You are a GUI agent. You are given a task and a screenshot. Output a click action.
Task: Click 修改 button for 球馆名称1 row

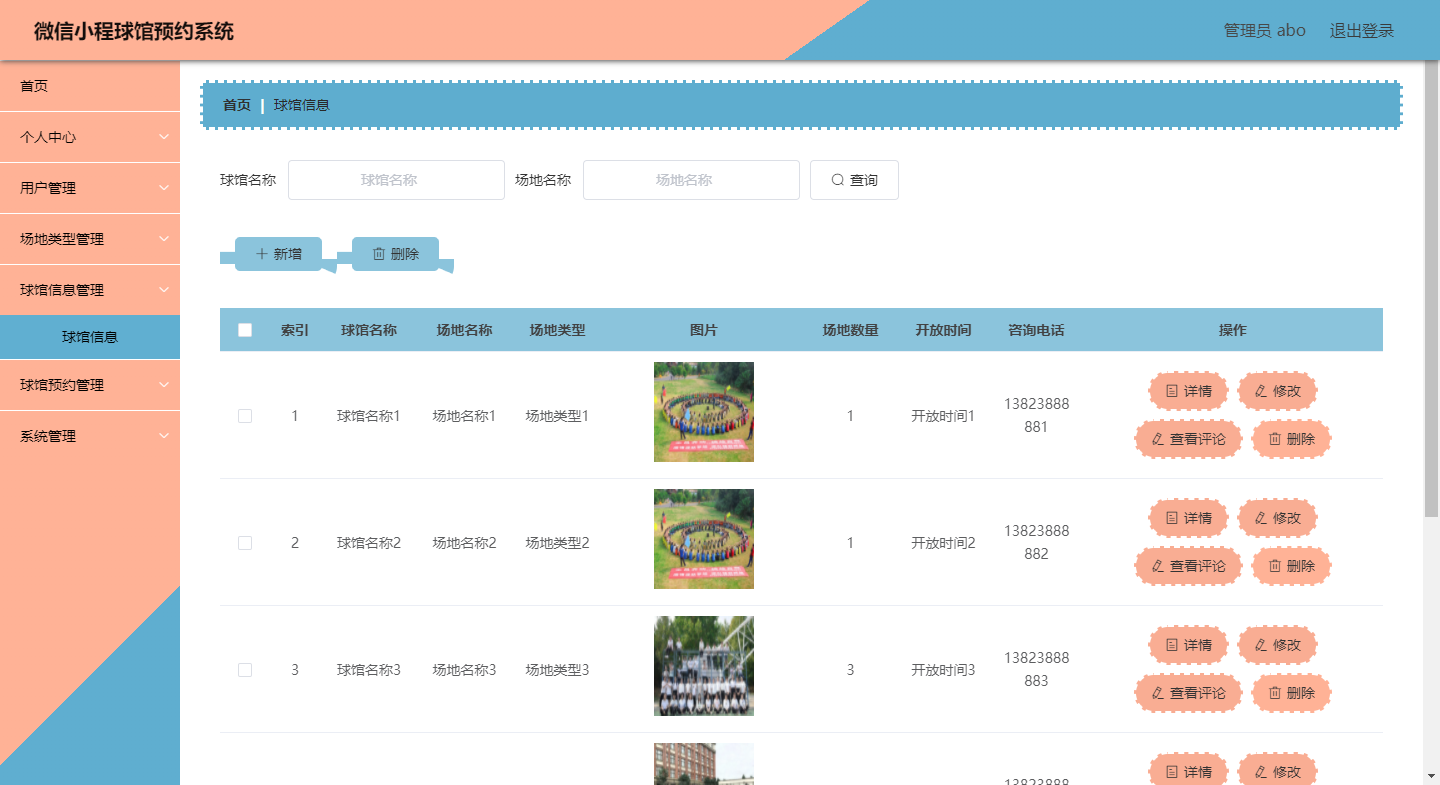(x=1277, y=391)
